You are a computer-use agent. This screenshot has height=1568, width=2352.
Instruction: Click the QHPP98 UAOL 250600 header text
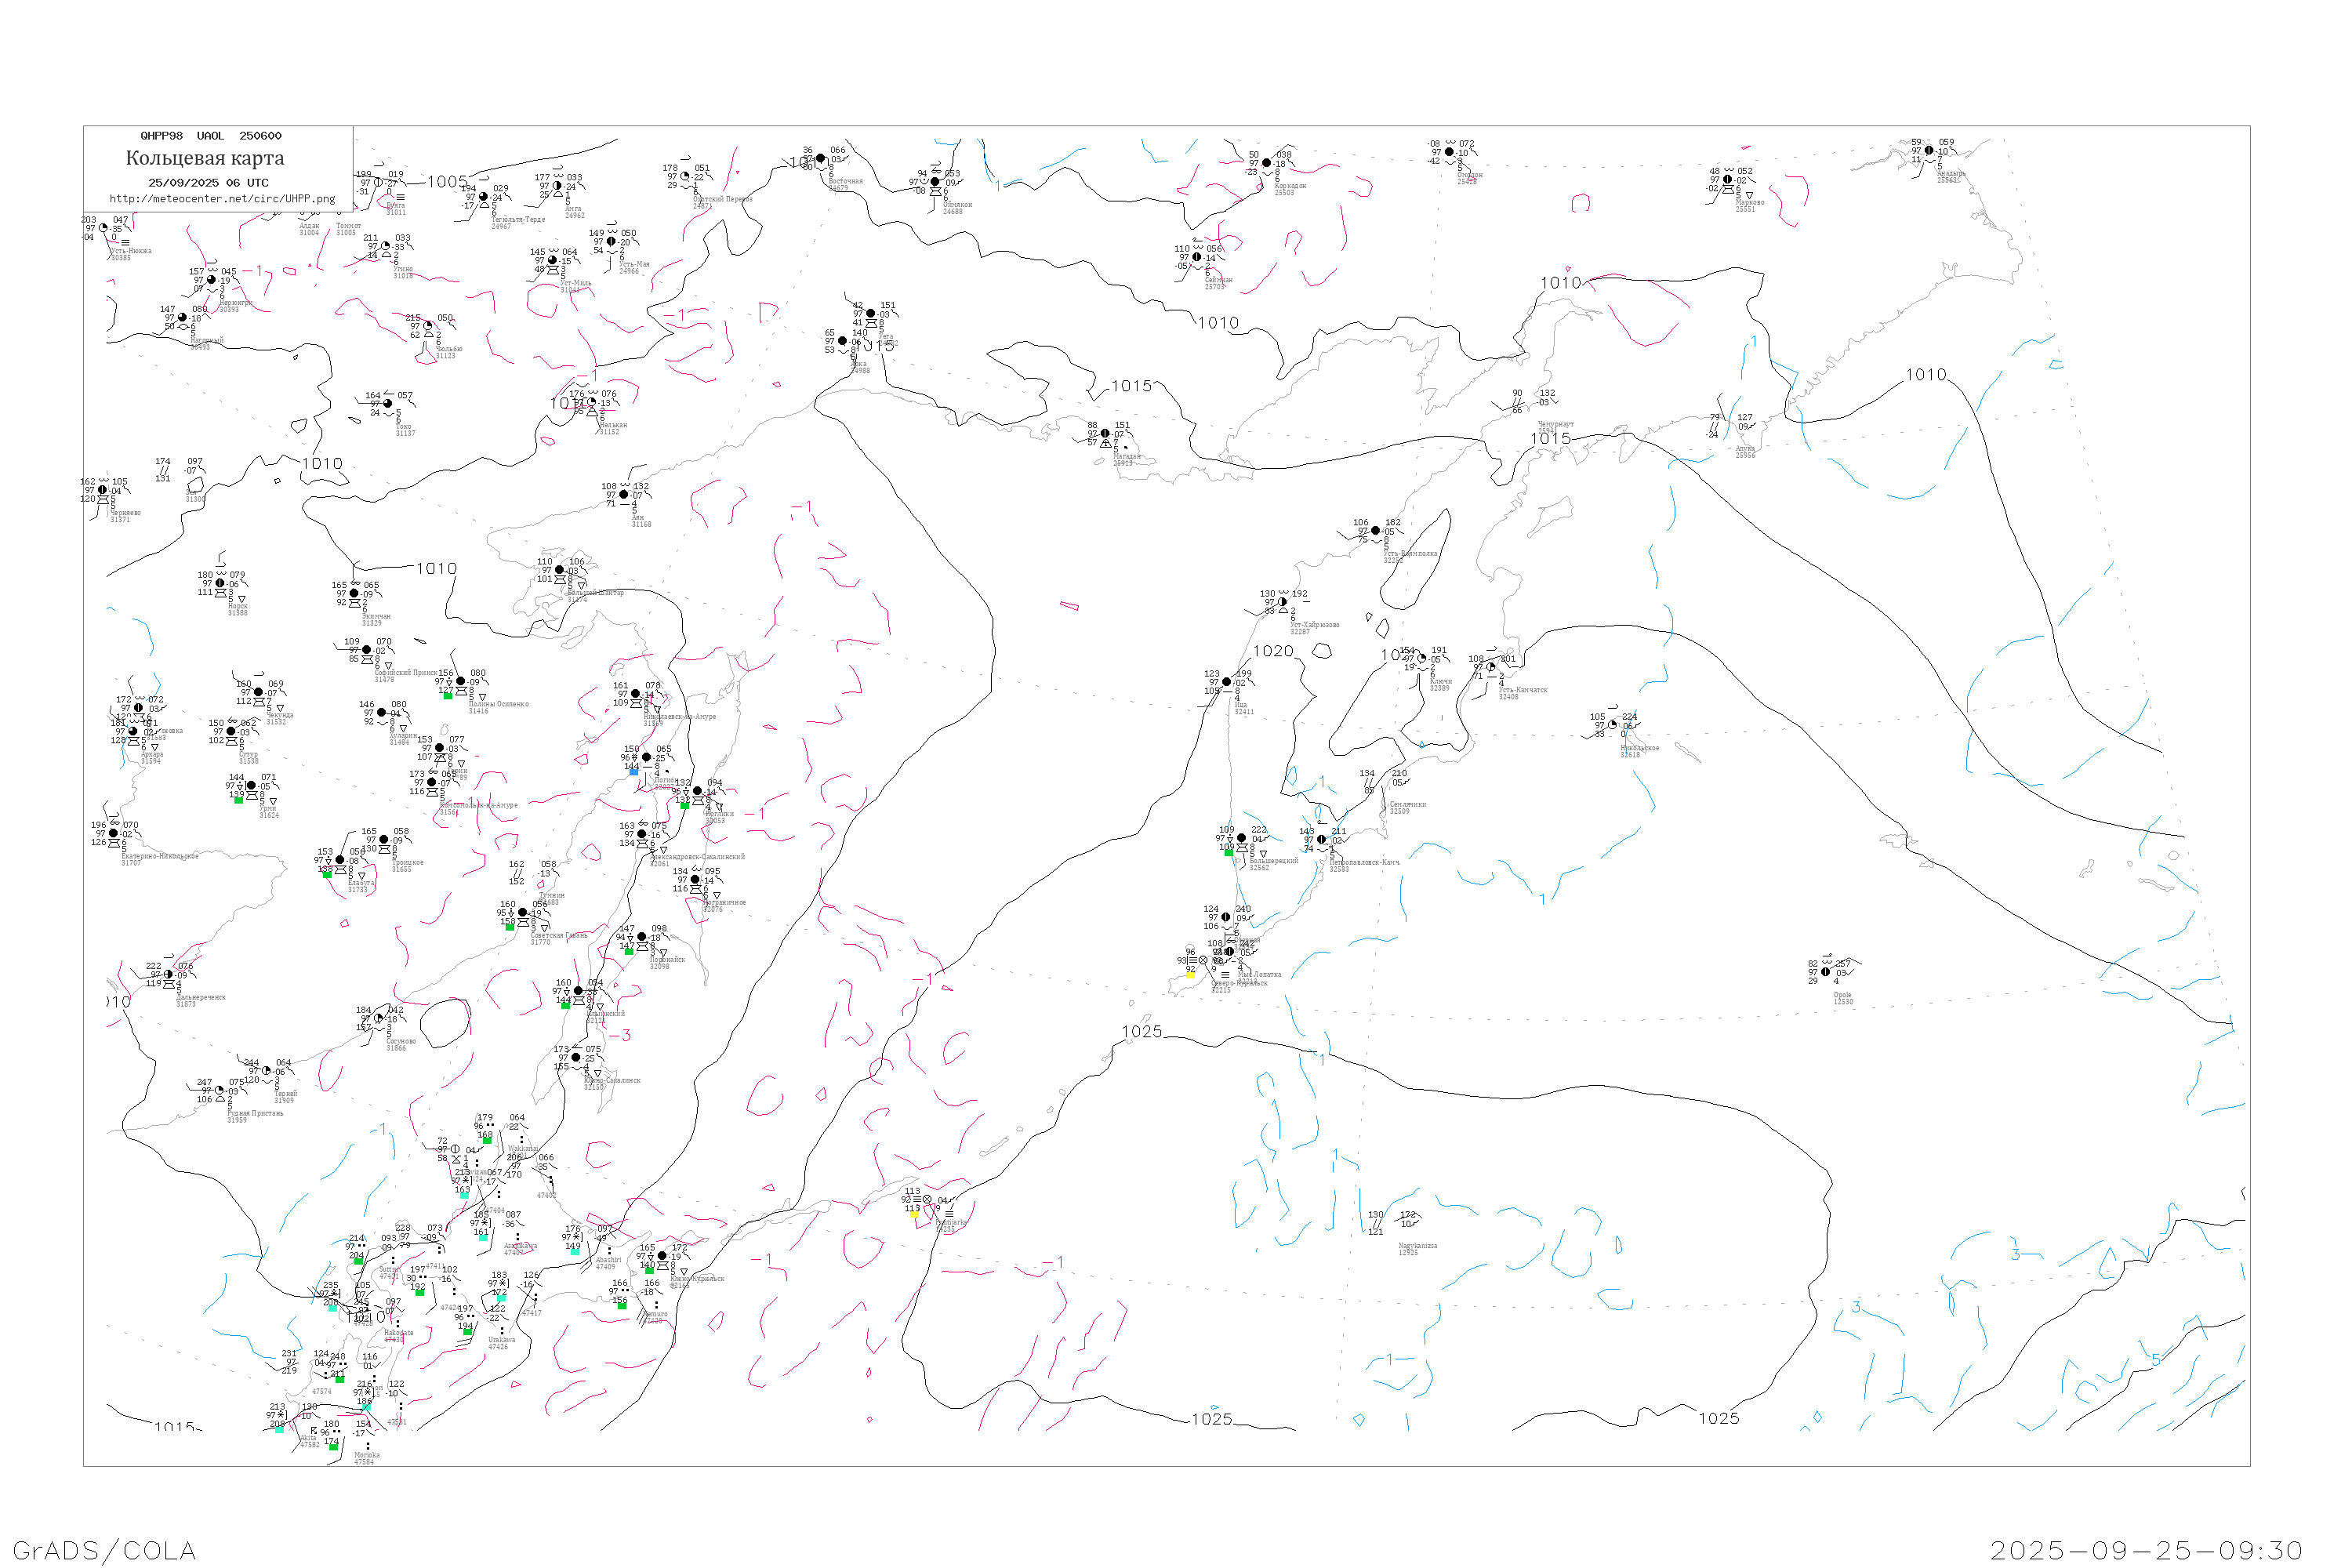[x=211, y=136]
